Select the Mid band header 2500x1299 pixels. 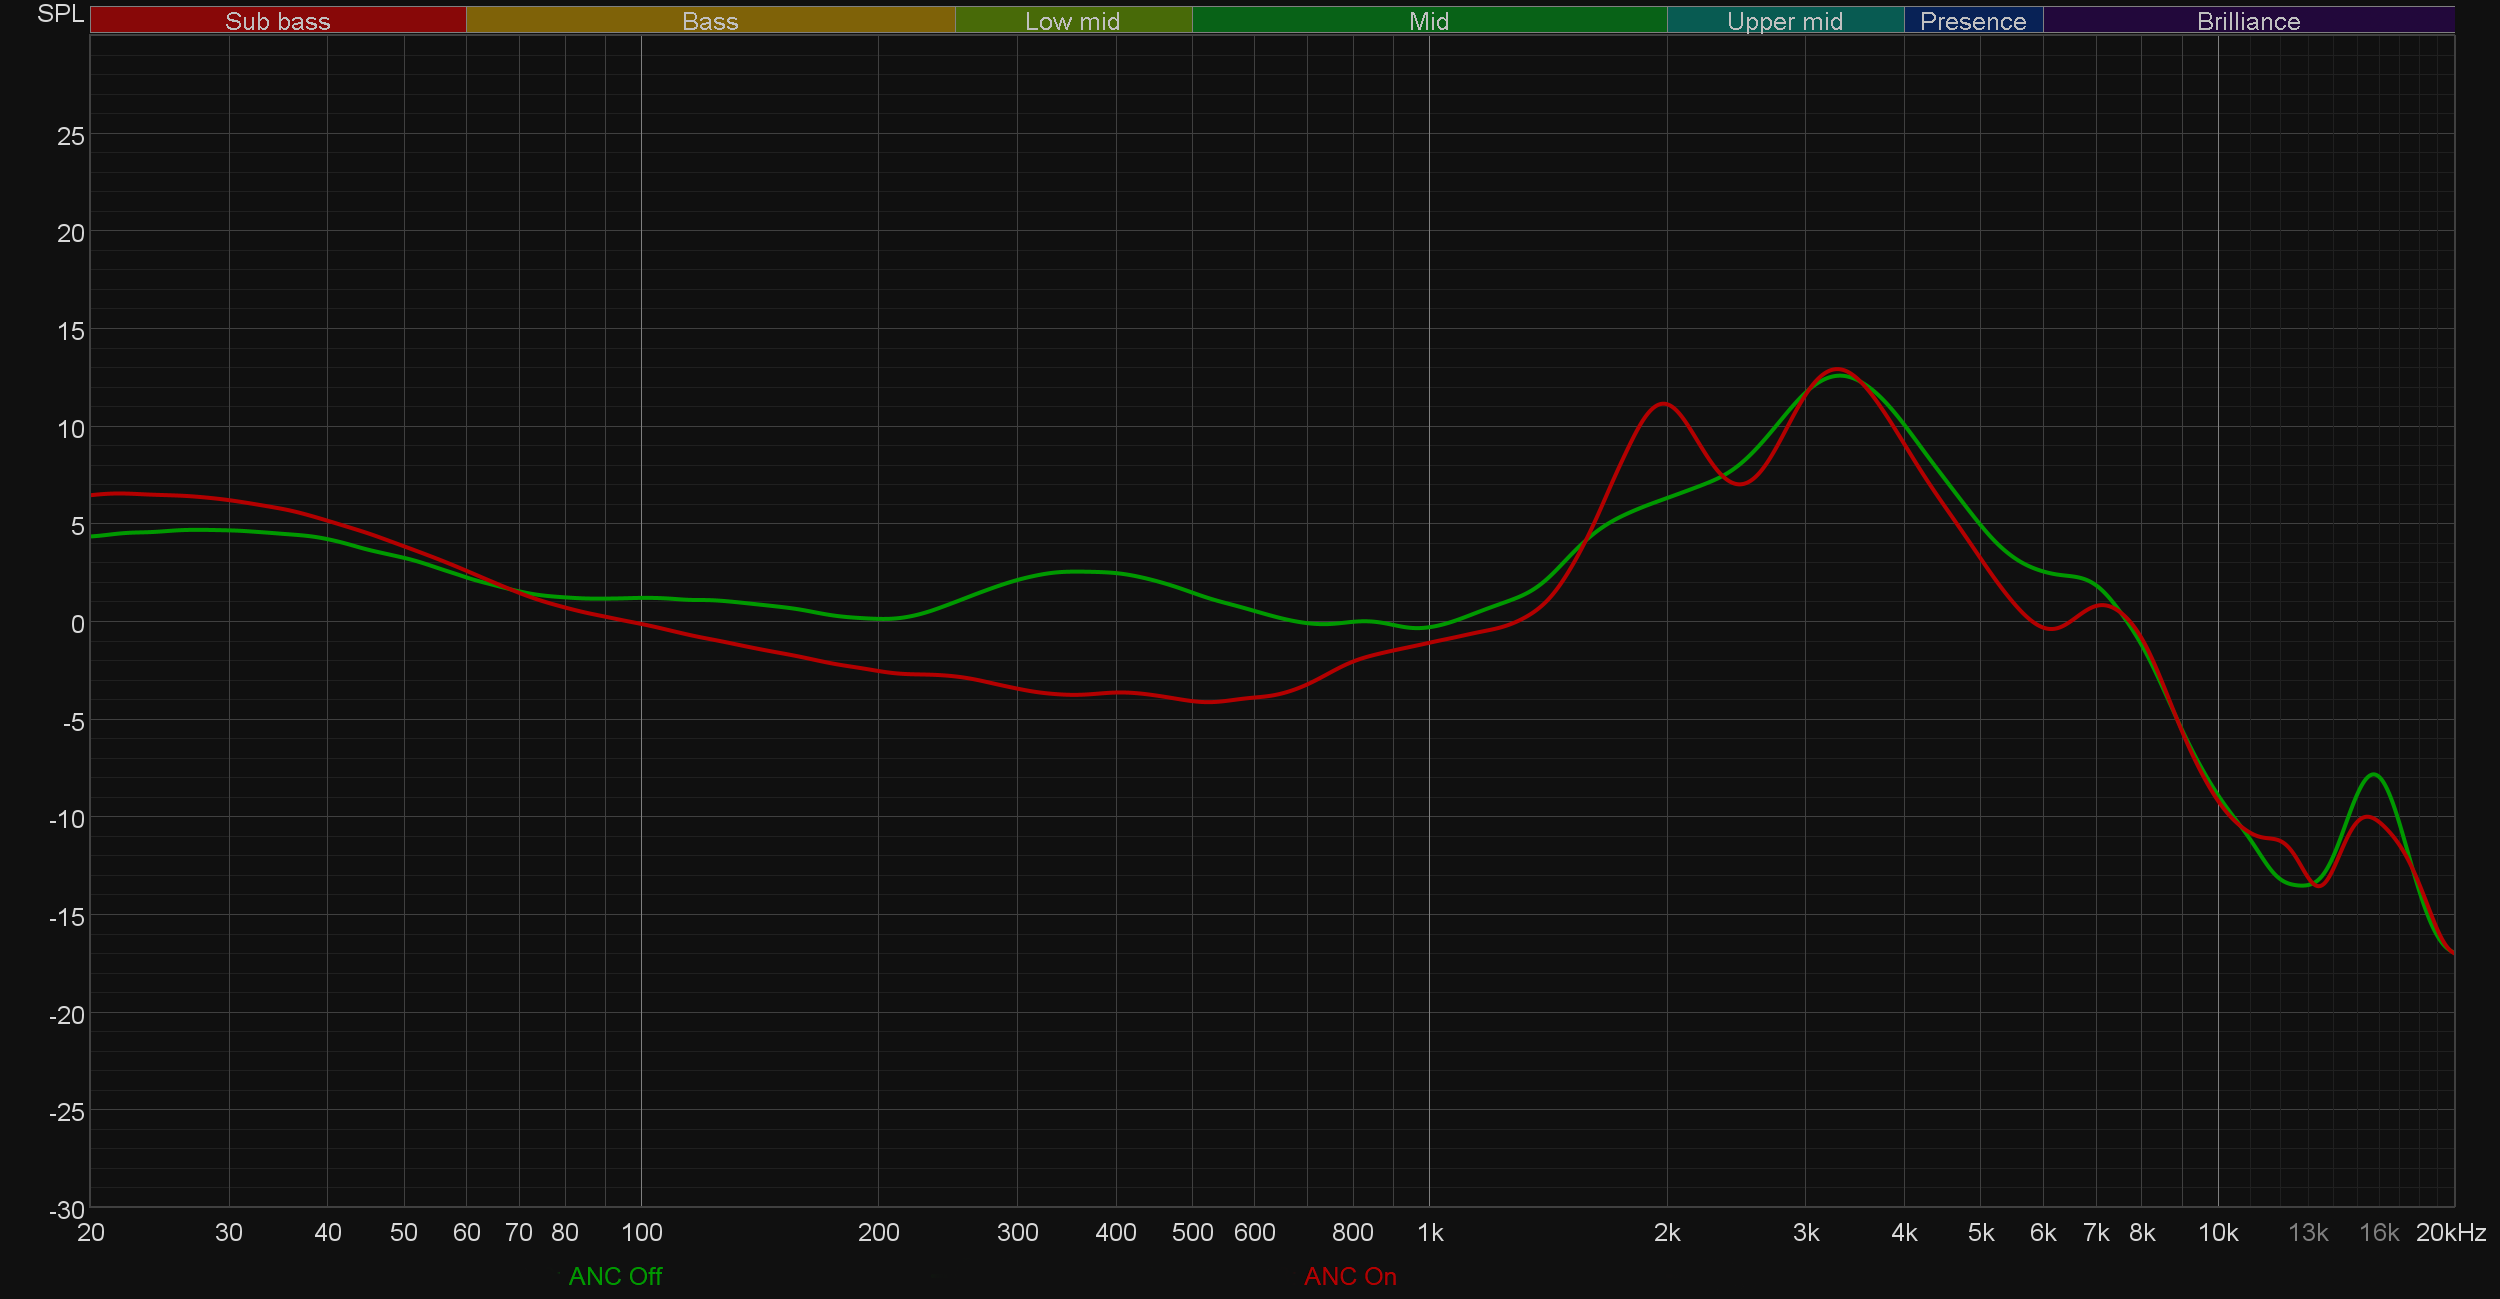[1428, 21]
